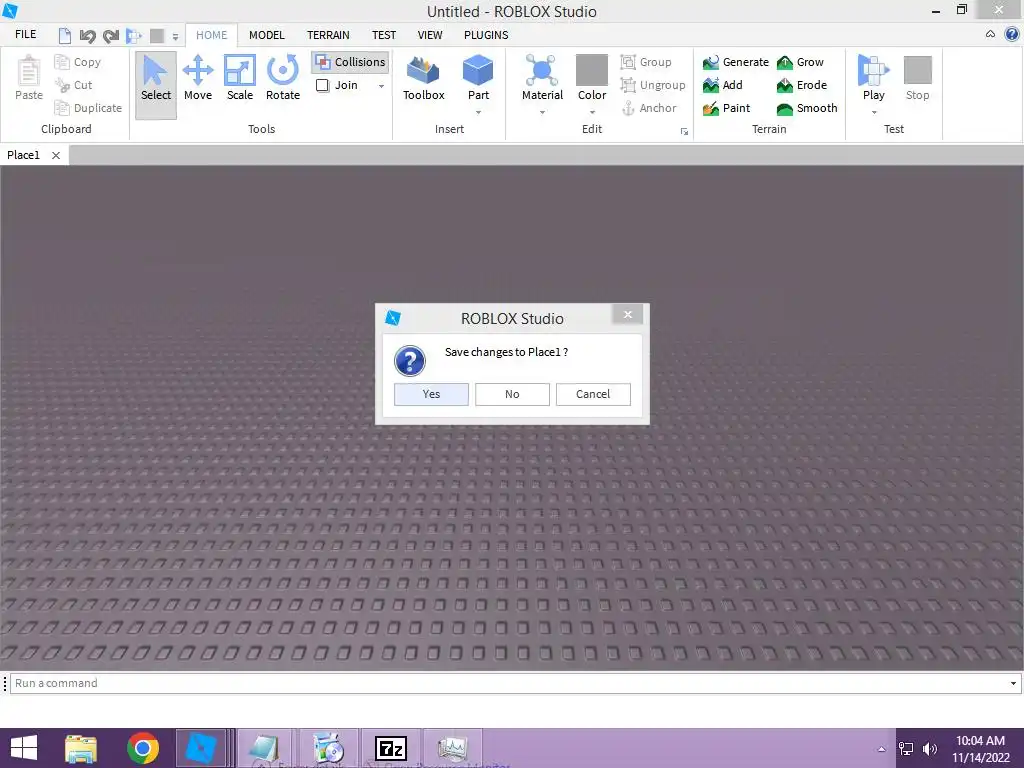Show hidden system tray icons

point(881,749)
